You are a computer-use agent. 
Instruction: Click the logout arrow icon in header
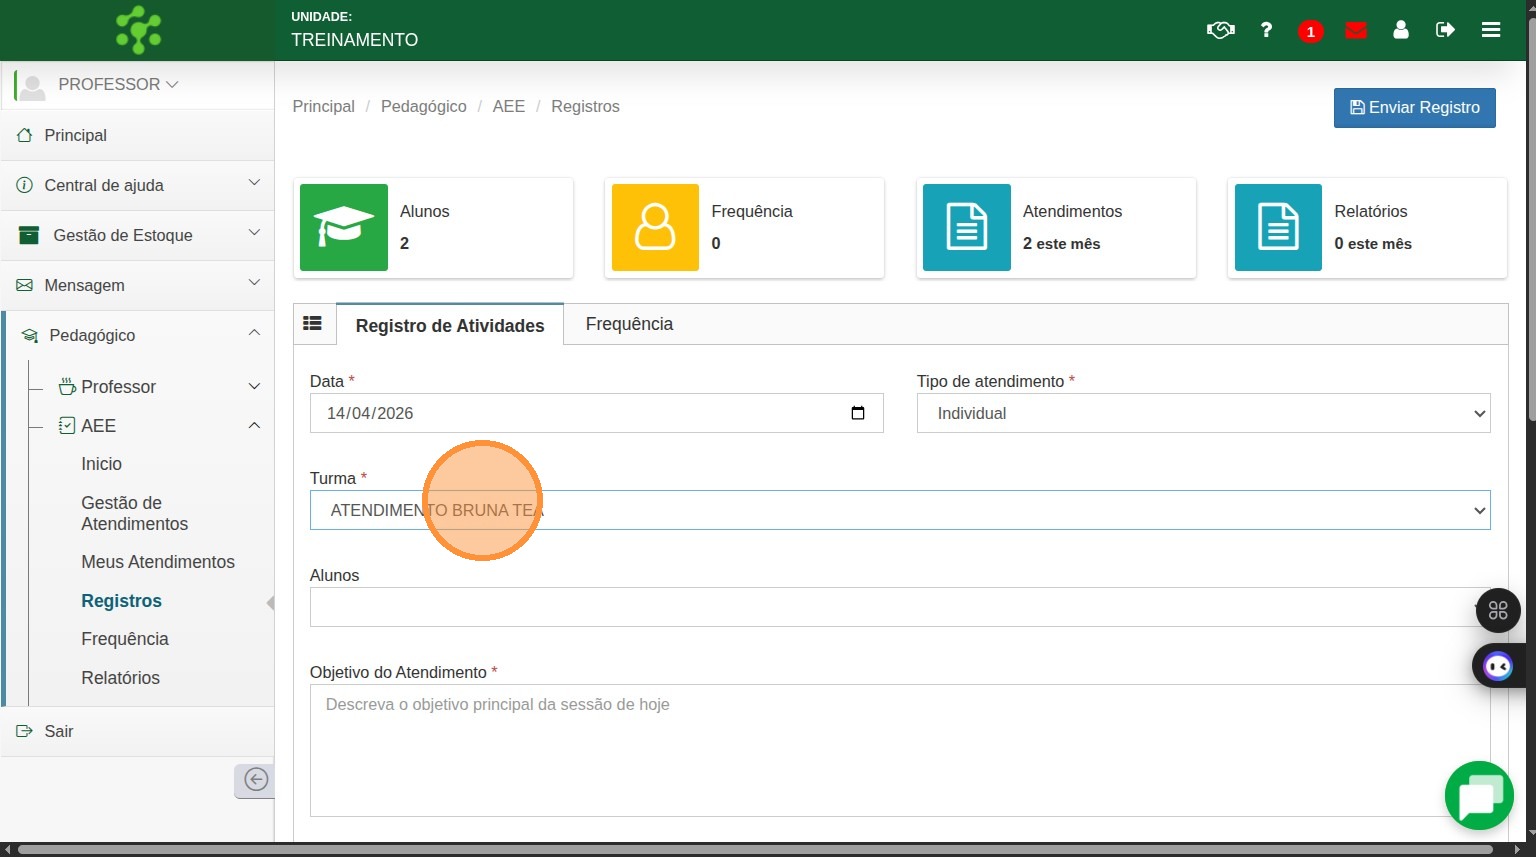(1445, 30)
